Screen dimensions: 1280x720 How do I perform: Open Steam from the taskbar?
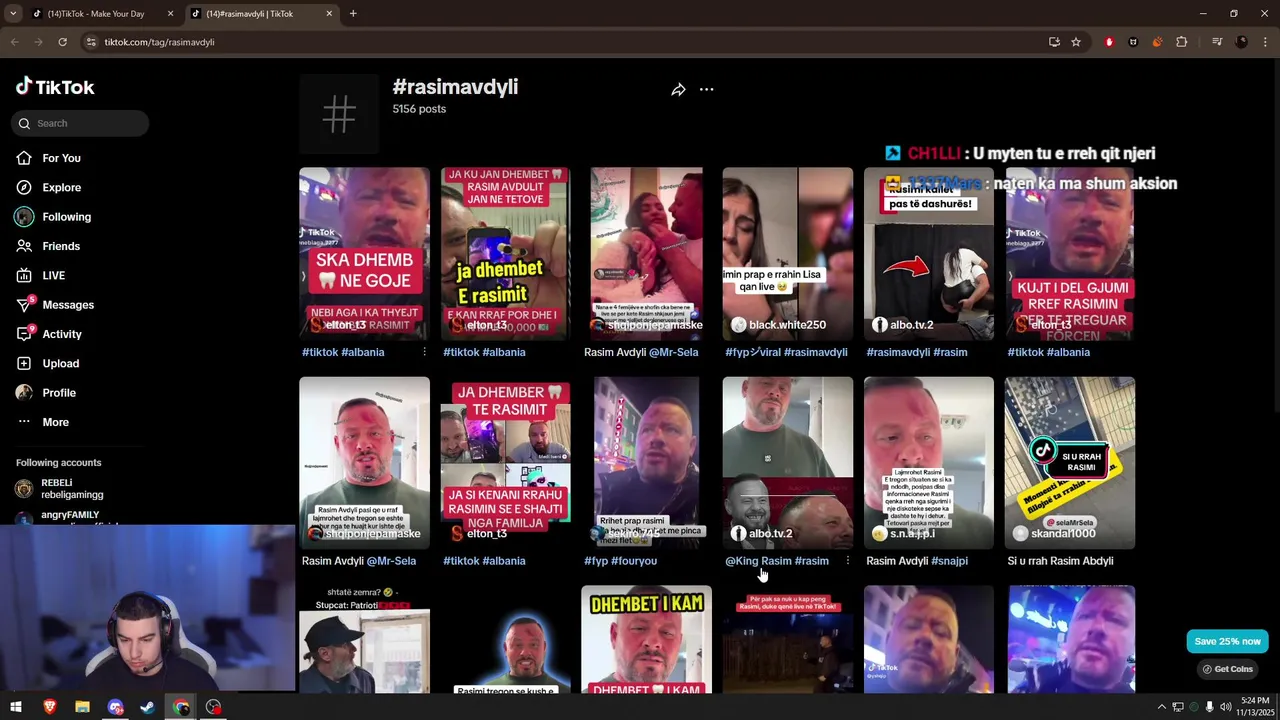147,707
